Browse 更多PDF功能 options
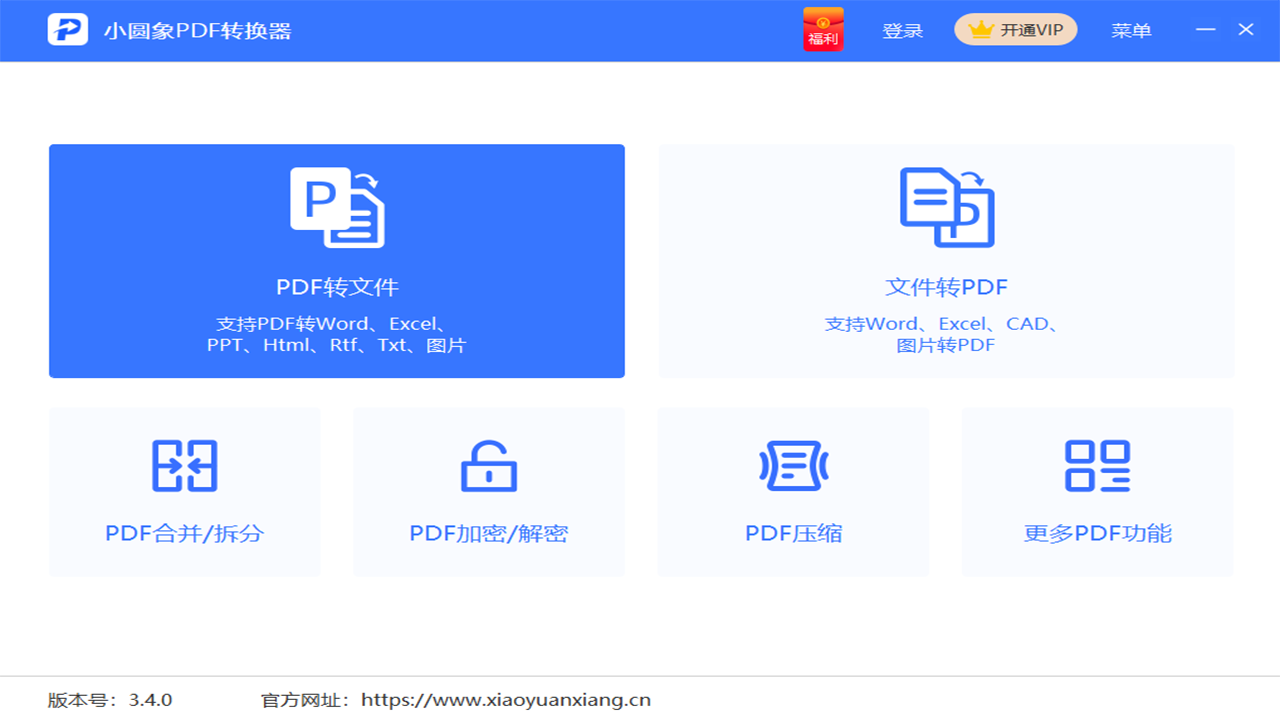Viewport: 1280px width, 720px height. 1097,492
